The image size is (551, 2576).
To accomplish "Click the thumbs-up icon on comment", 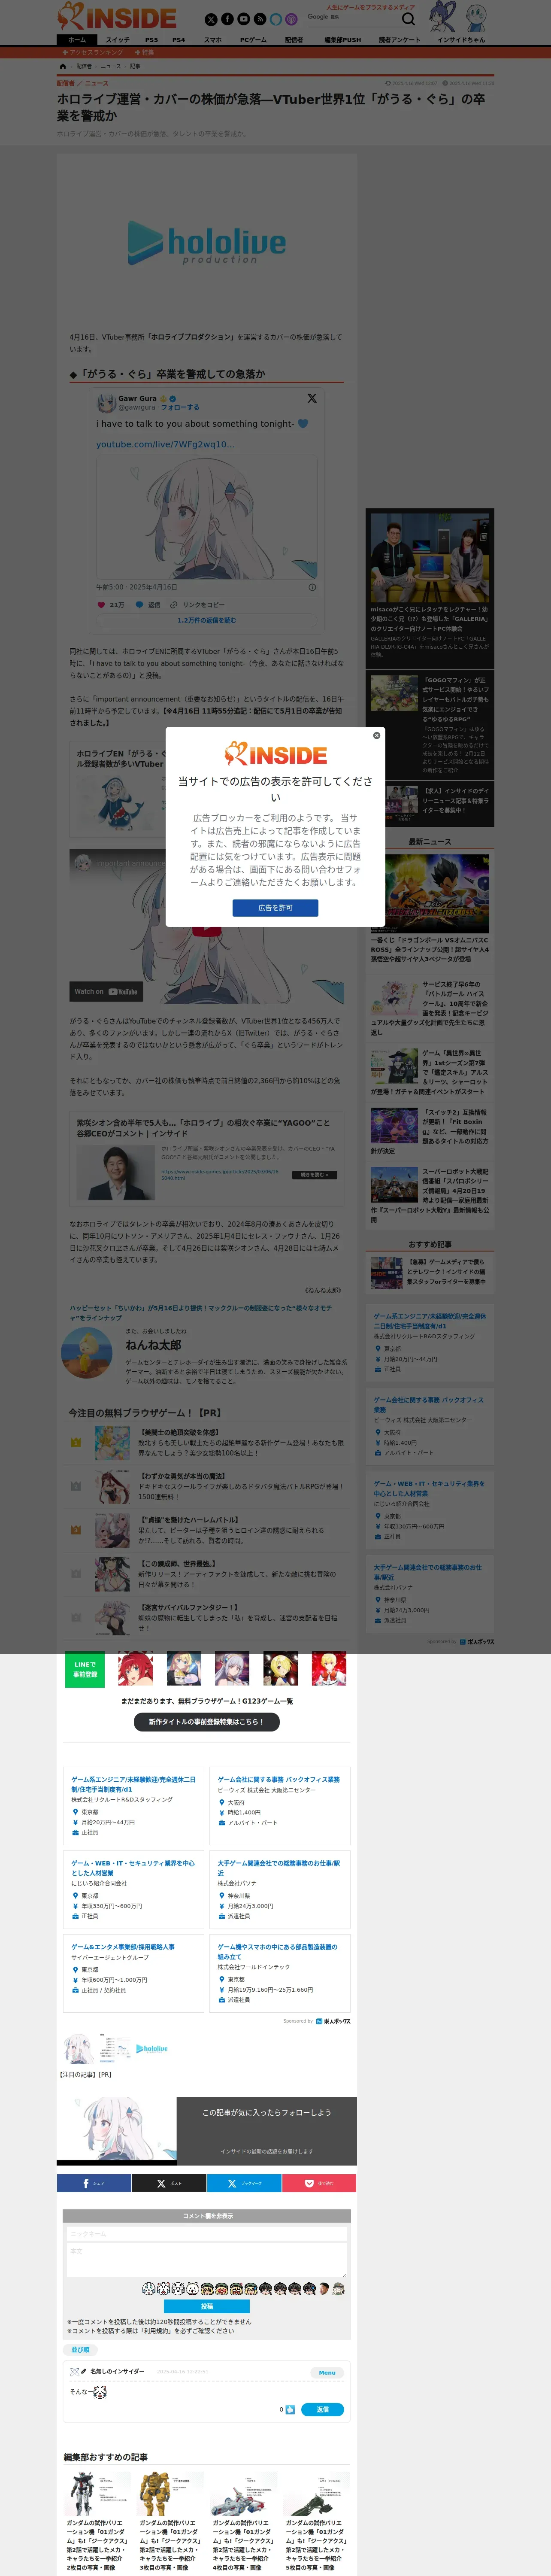I will [x=290, y=2409].
